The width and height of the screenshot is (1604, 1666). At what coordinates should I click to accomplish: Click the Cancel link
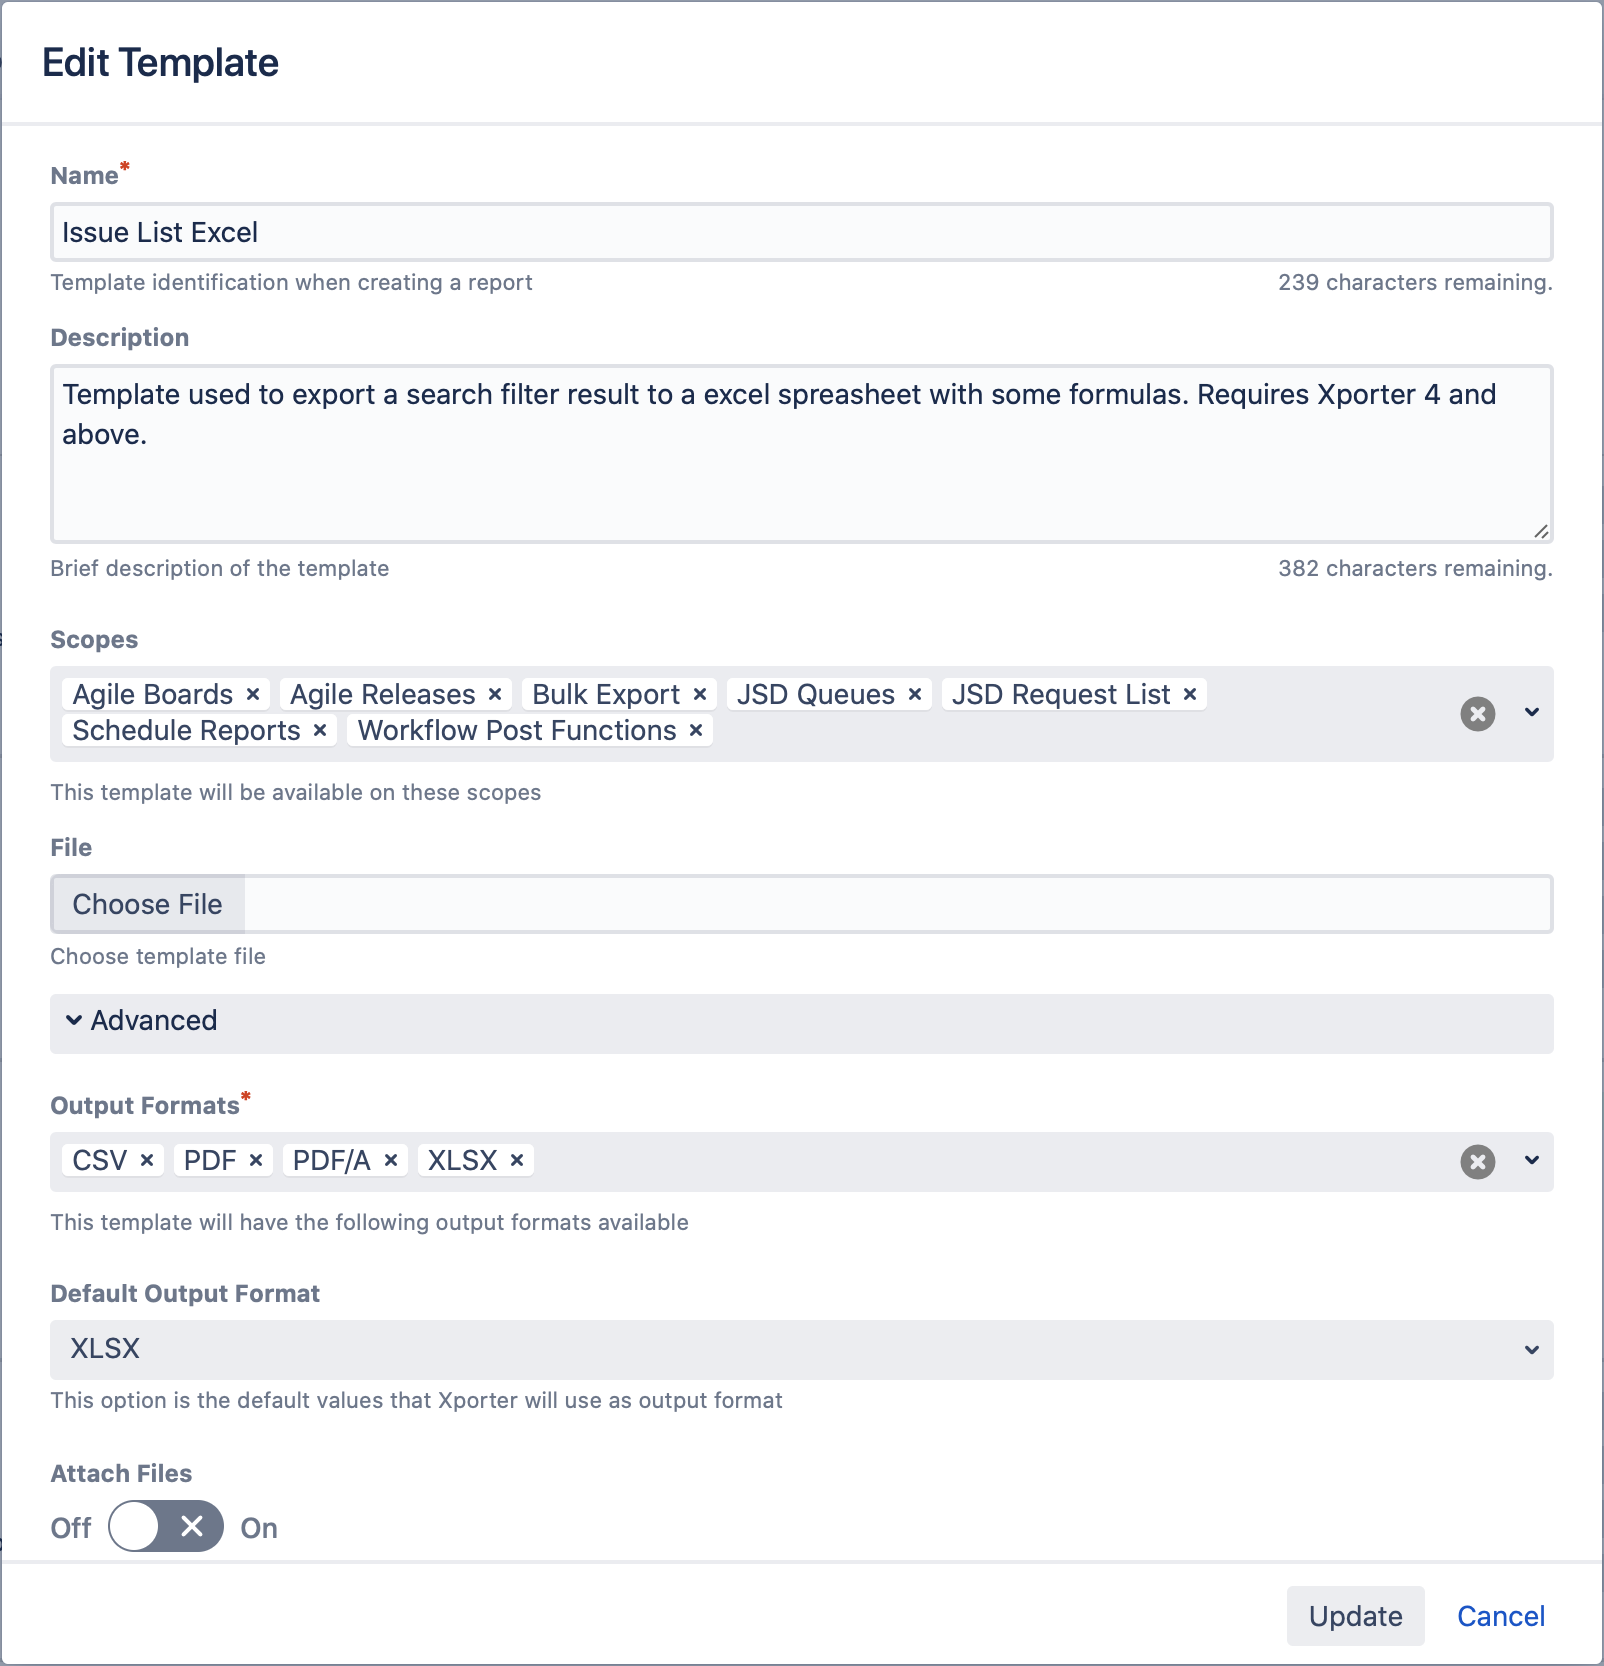tap(1500, 1616)
